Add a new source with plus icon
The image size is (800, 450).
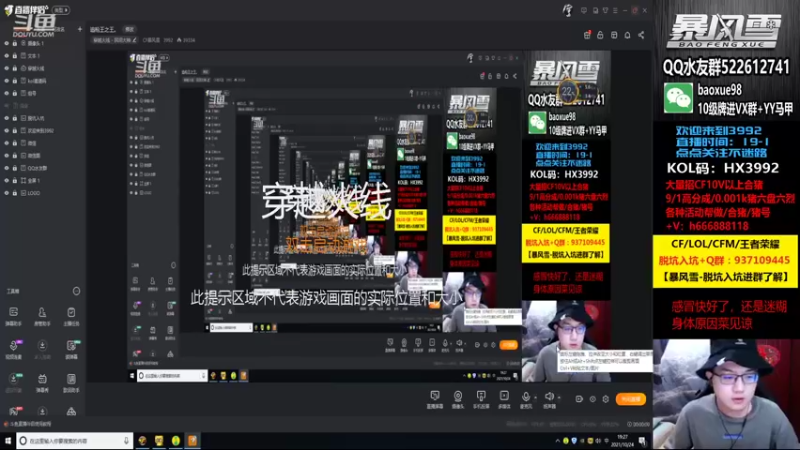pyautogui.click(x=80, y=29)
